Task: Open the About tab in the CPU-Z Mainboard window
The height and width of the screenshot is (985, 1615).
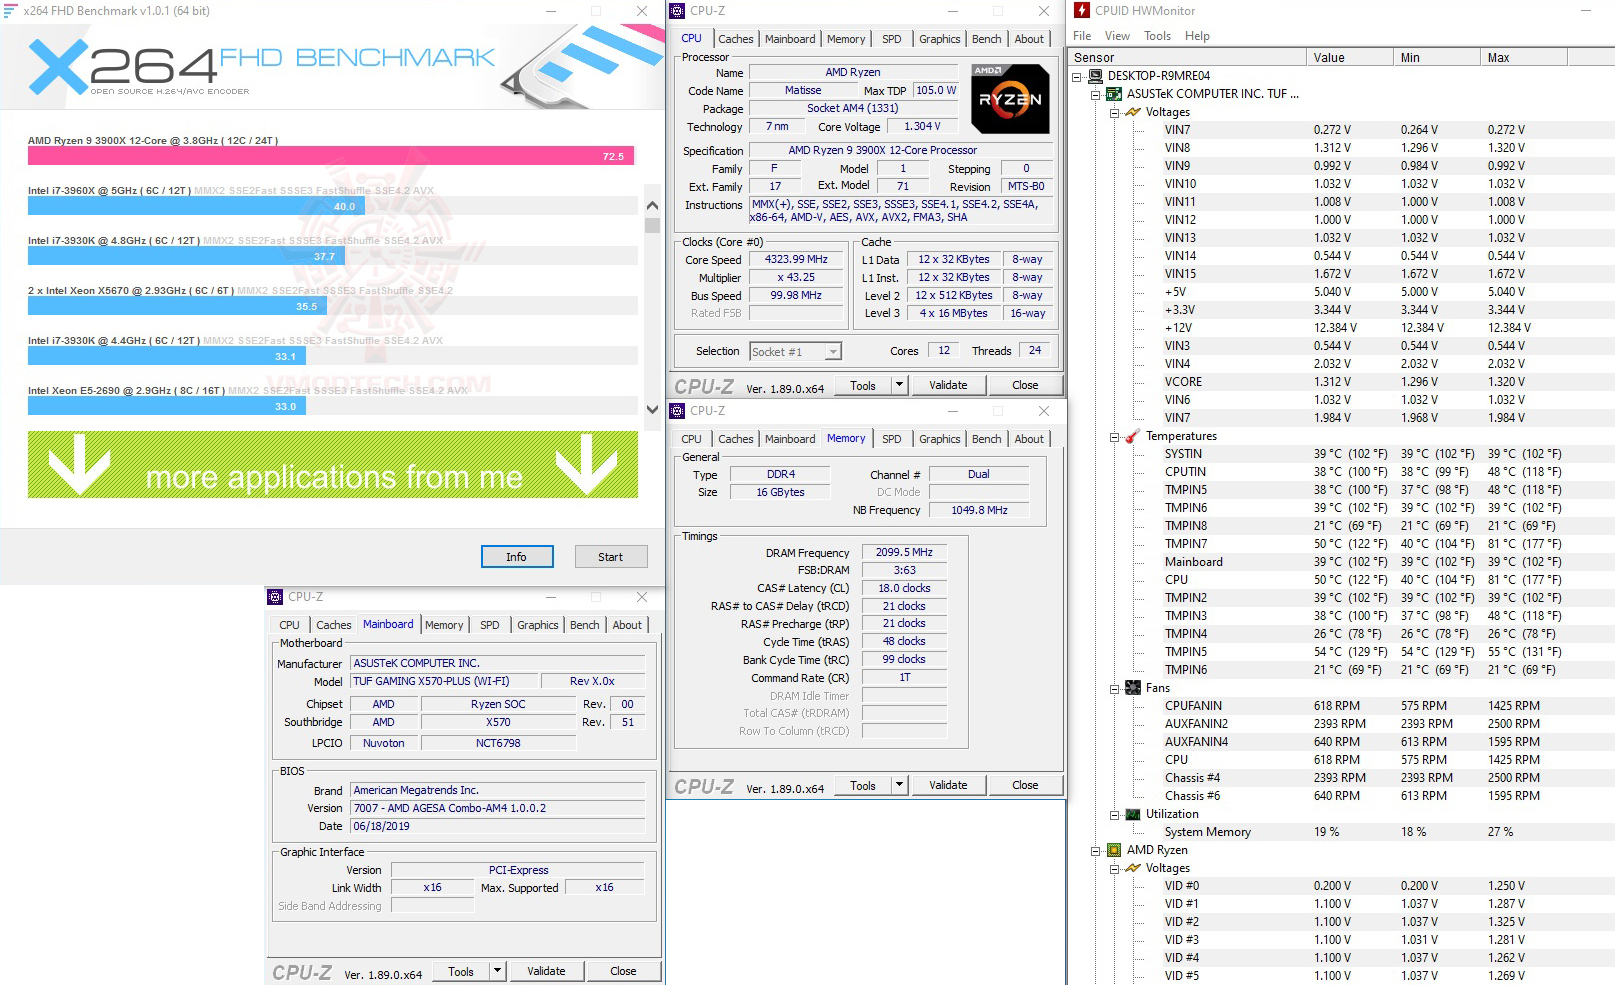Action: click(628, 625)
